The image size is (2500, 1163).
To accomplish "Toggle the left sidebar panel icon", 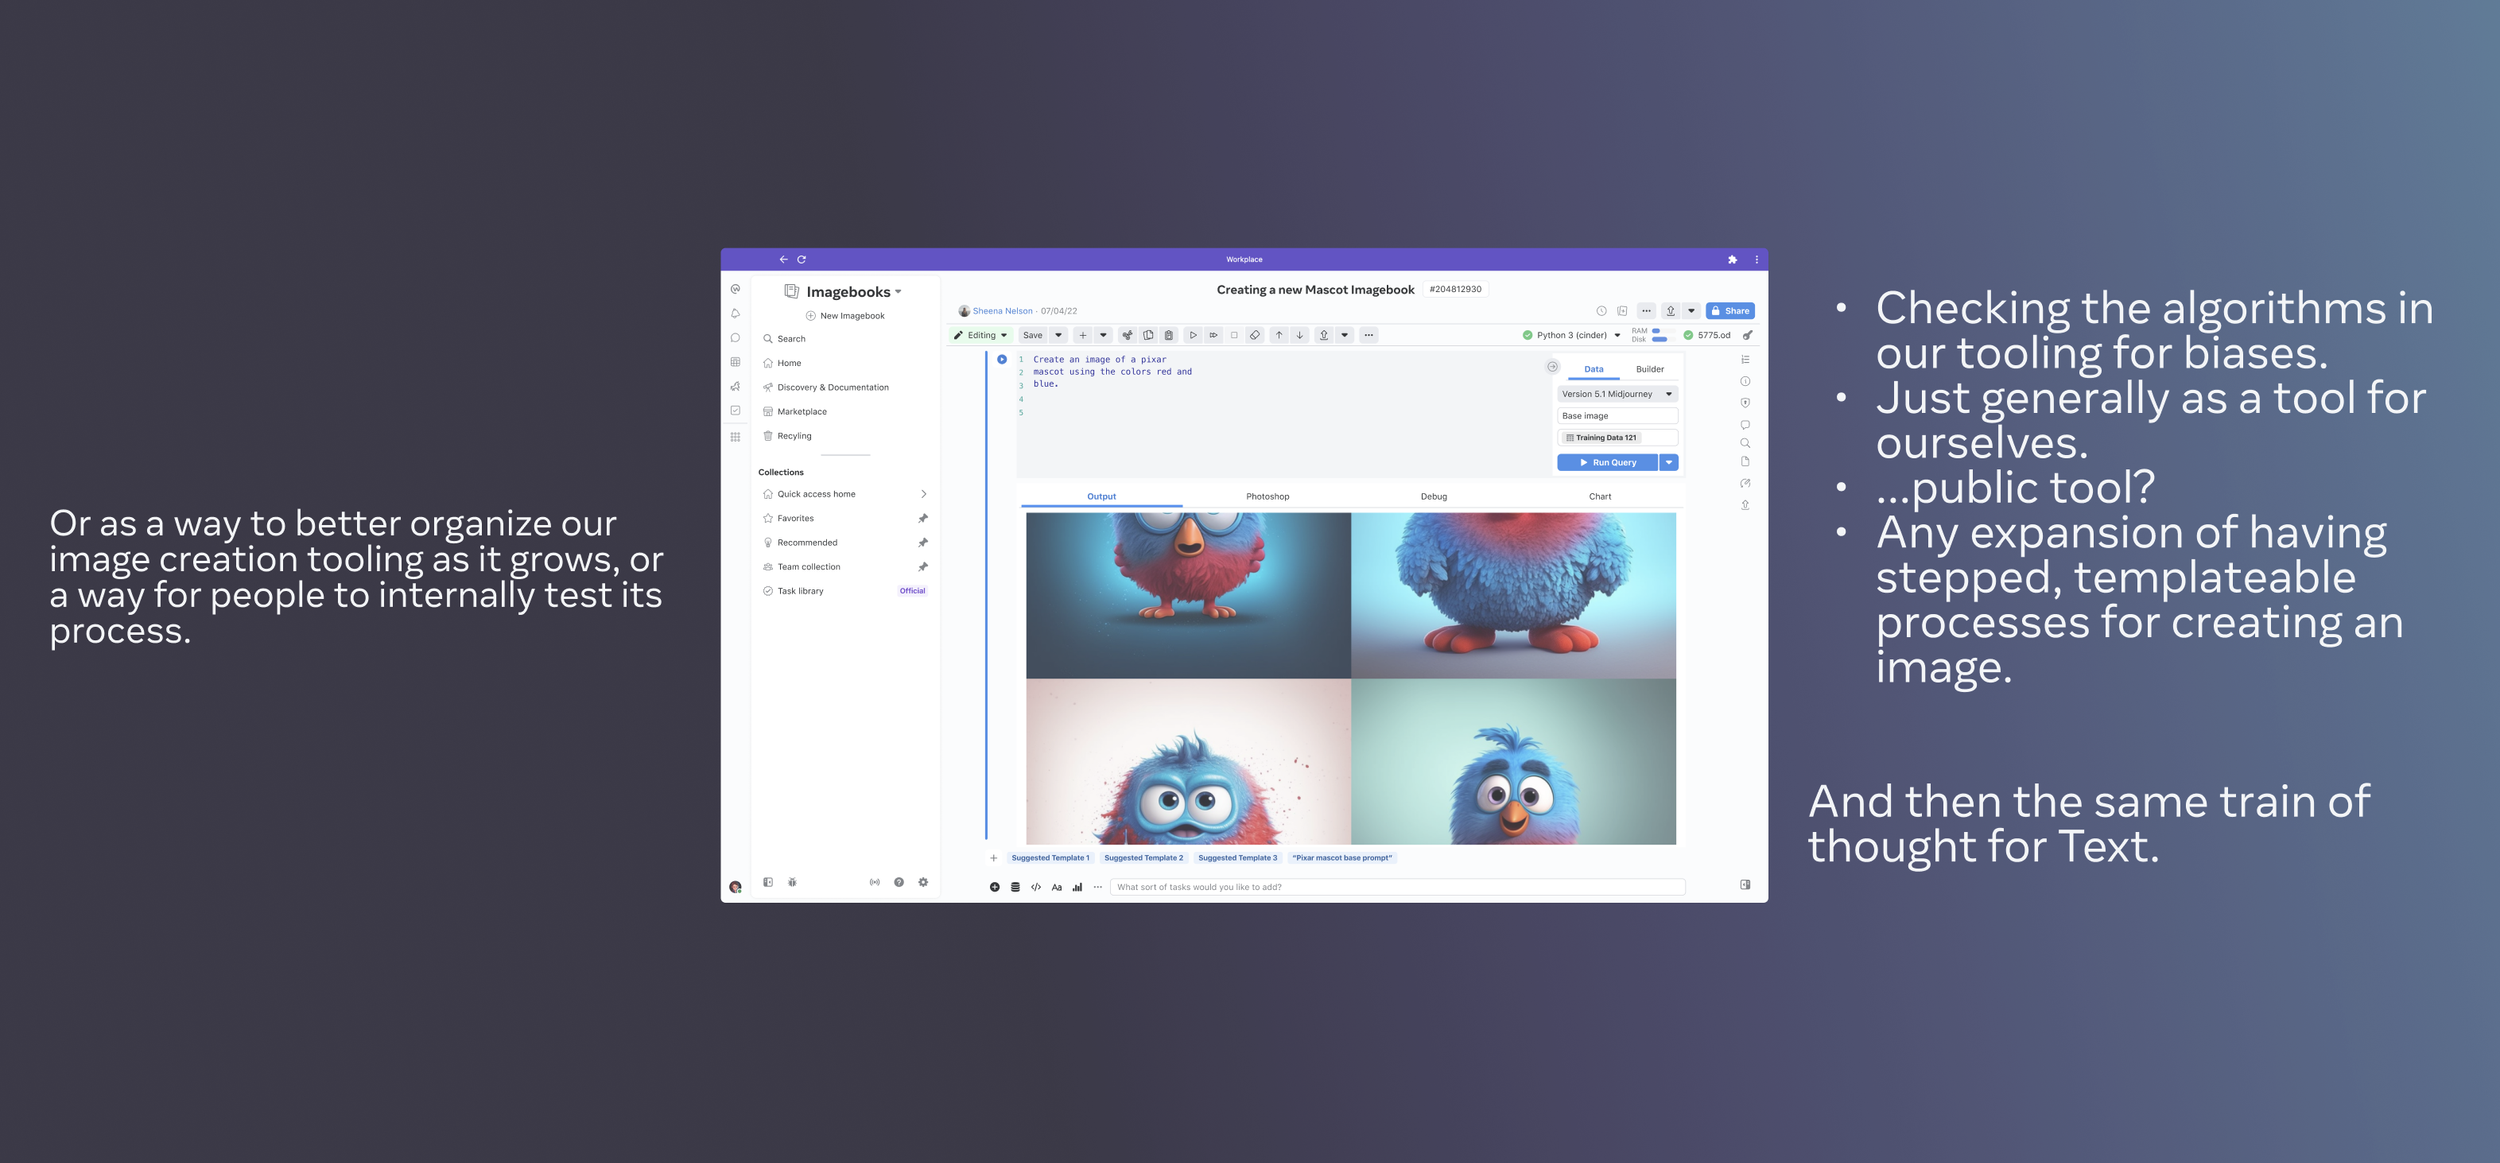I will coord(768,882).
